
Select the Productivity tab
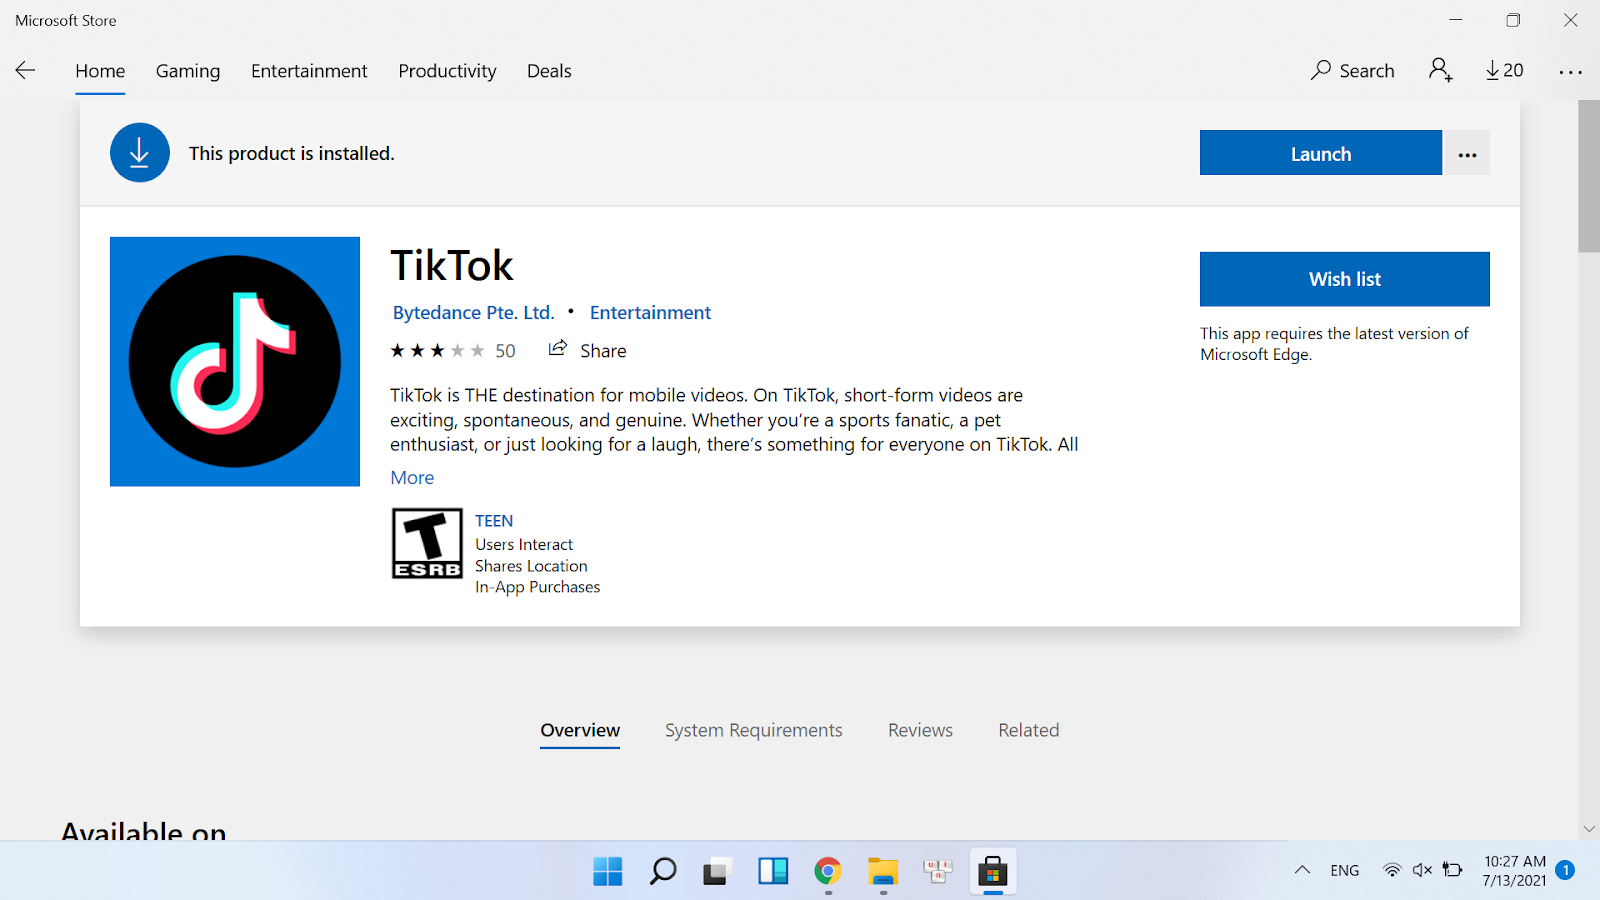[447, 71]
